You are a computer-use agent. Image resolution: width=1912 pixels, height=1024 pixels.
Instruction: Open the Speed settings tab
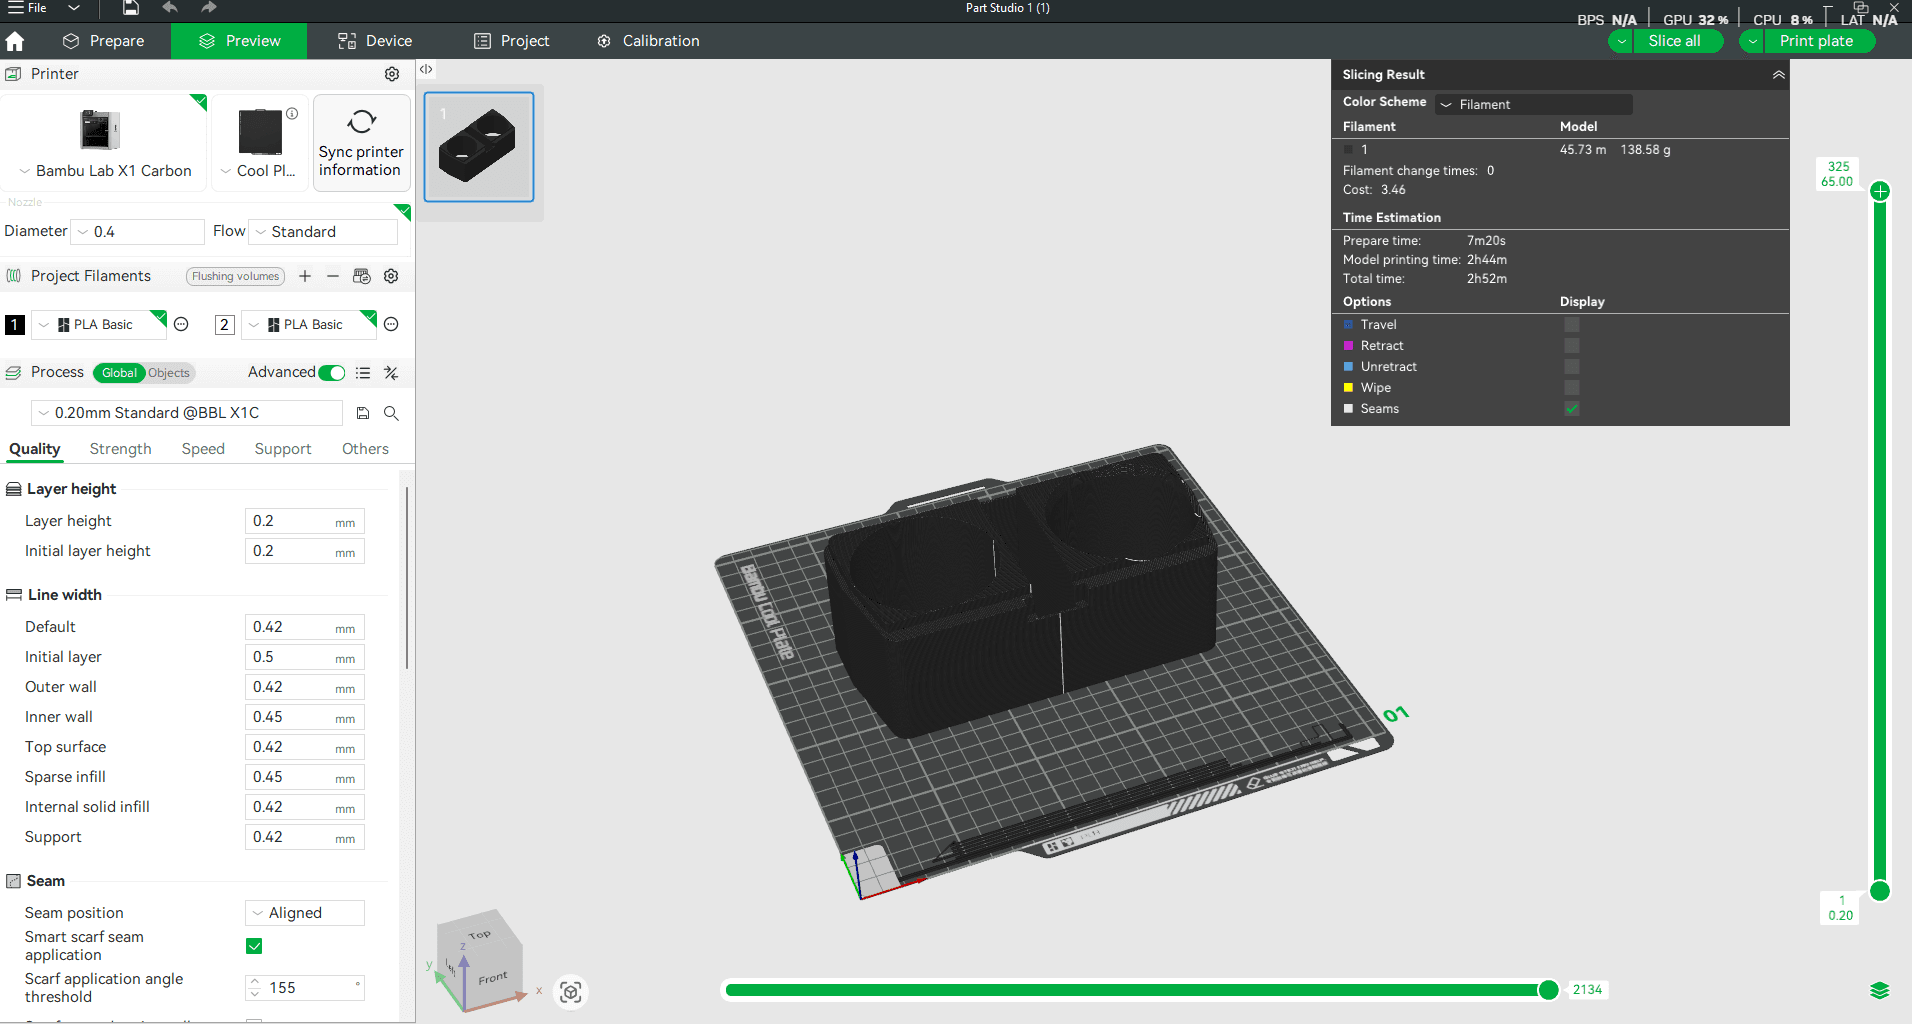click(x=203, y=449)
